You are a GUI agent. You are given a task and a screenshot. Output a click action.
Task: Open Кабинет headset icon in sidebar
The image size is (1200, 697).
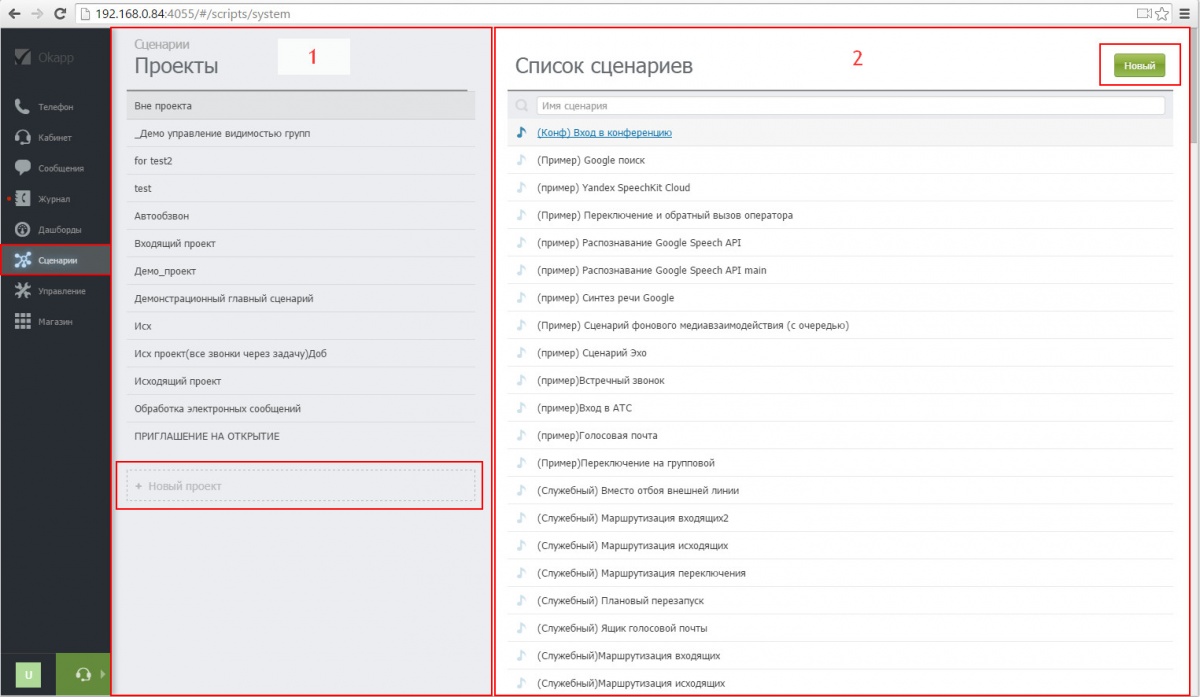point(23,138)
